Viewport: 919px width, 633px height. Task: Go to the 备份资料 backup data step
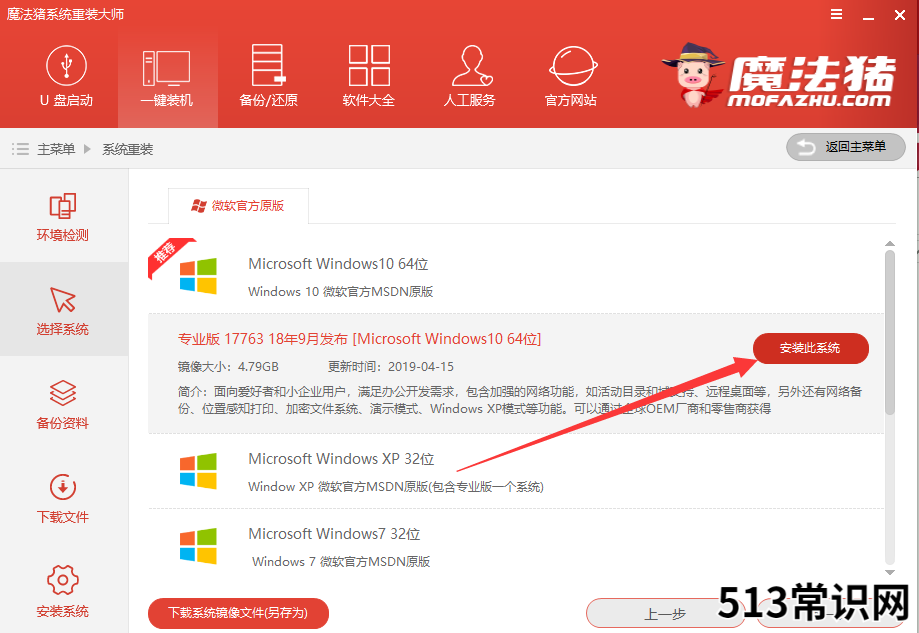63,404
